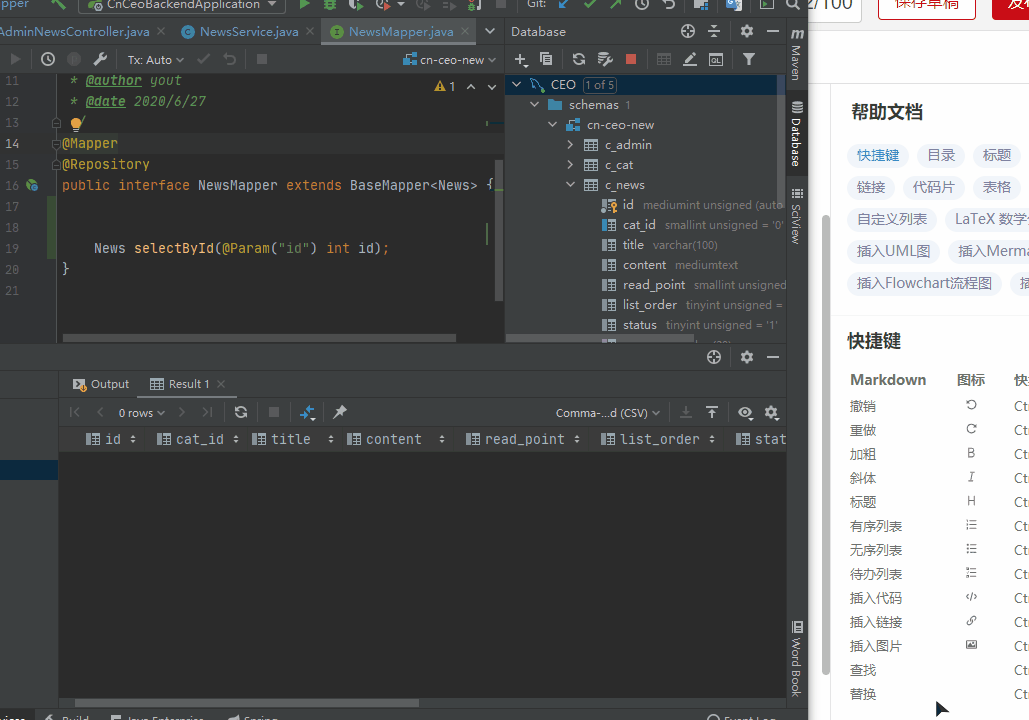
Task: Click the 链接 help tag
Action: tap(871, 187)
